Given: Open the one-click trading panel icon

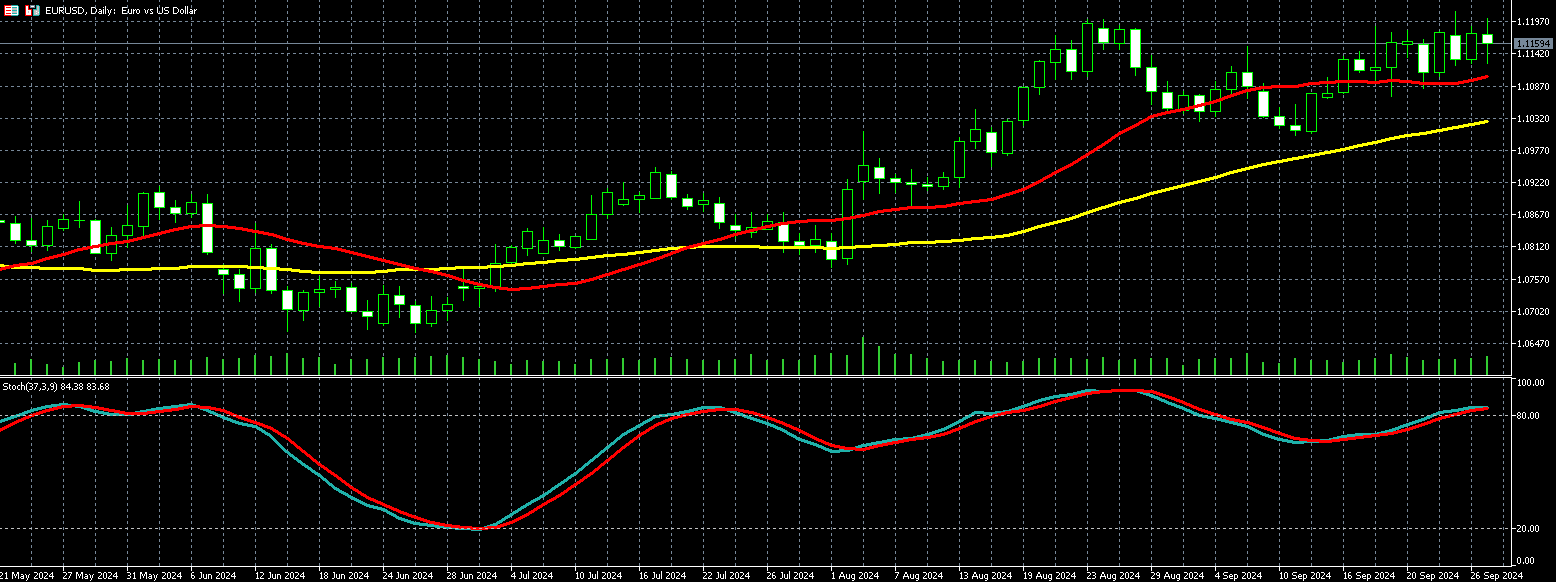Looking at the screenshot, I should click(33, 10).
